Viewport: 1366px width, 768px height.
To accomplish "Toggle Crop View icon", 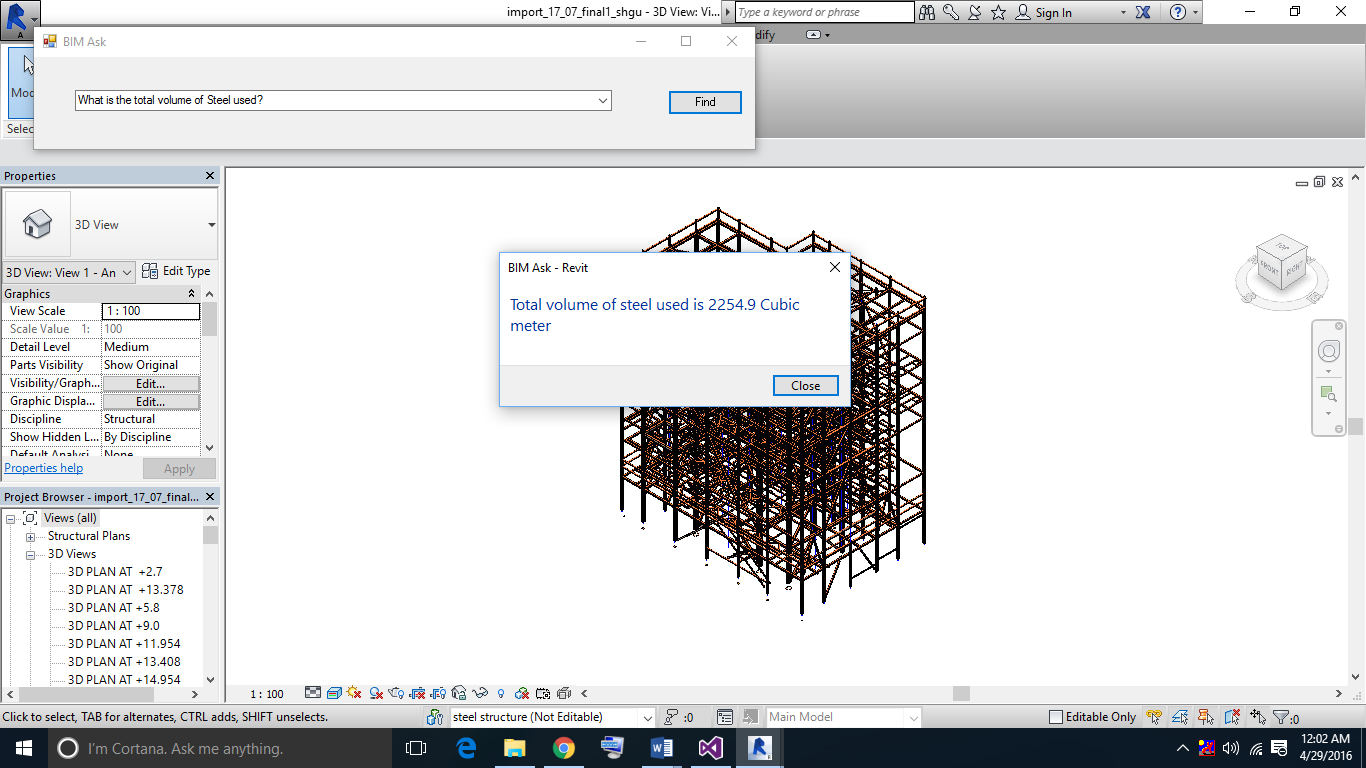I will pyautogui.click(x=417, y=693).
